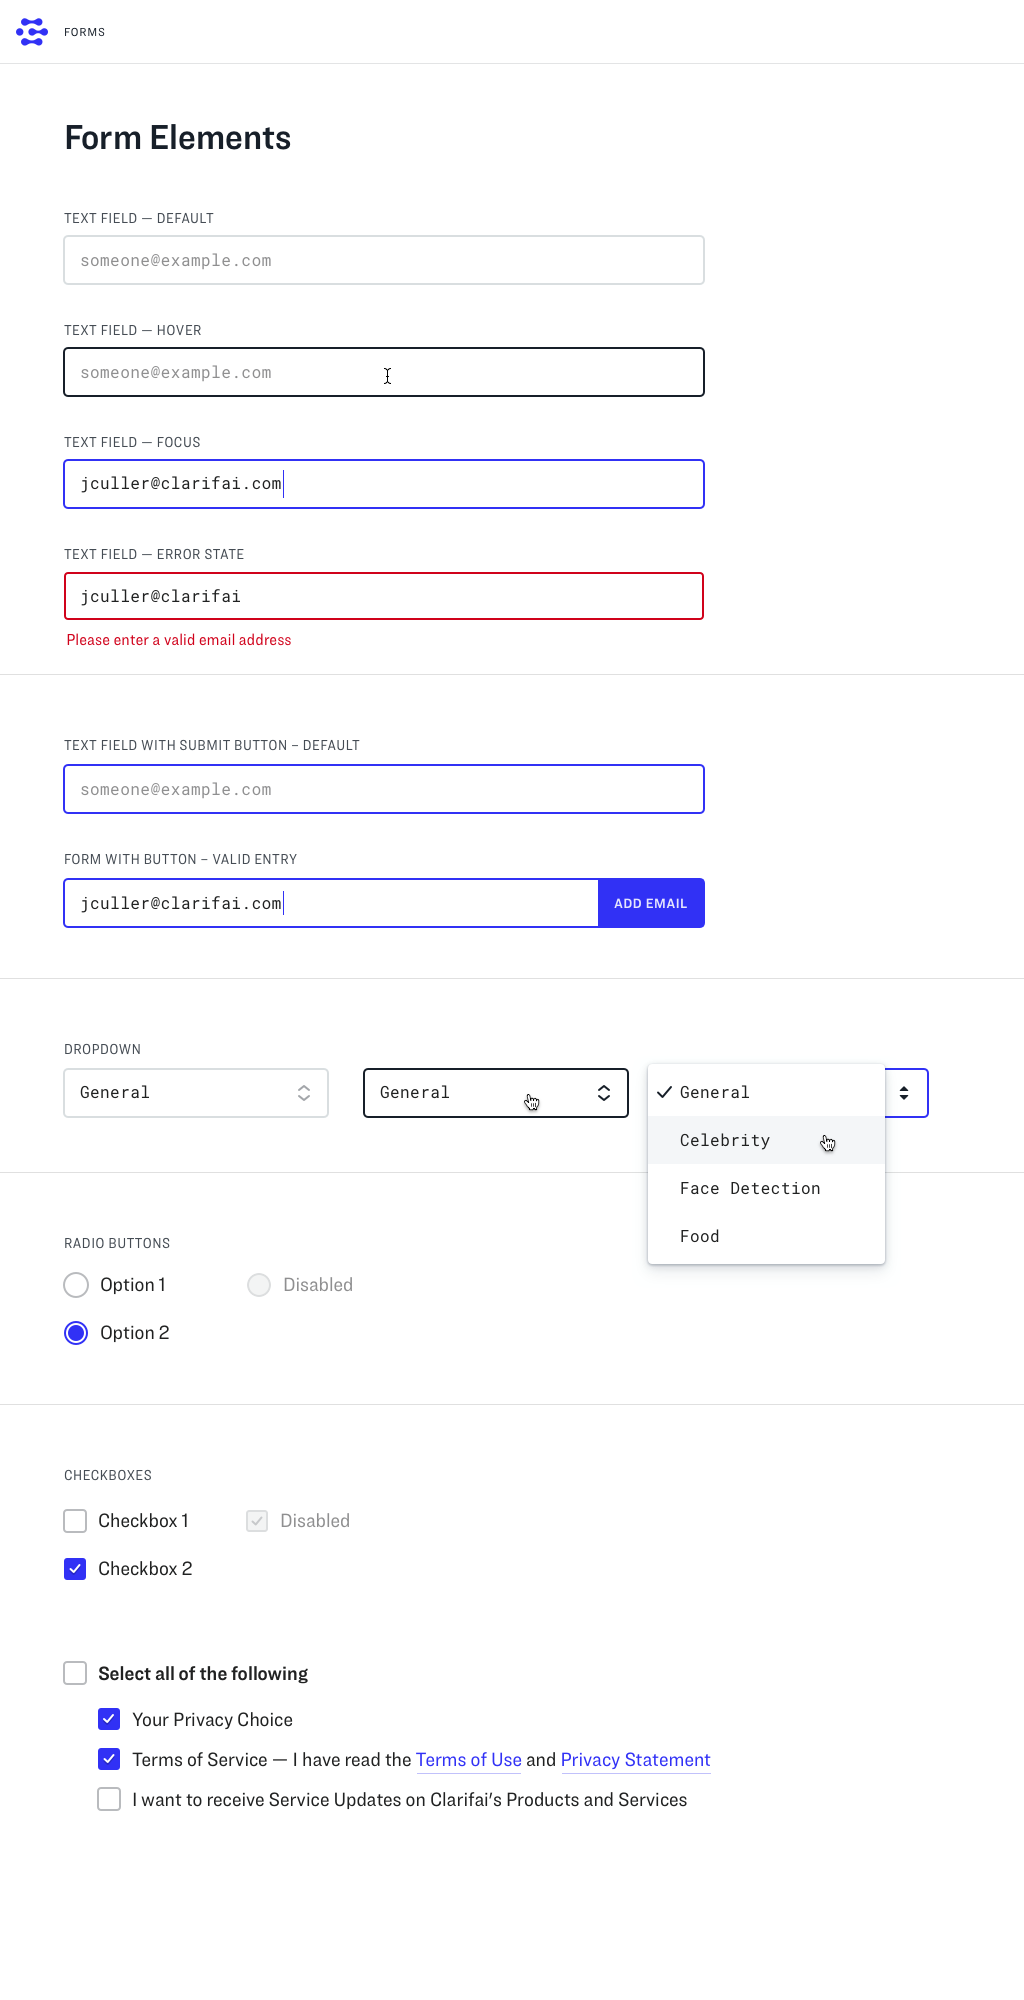Toggle the Select all of the following checkbox

(x=75, y=1673)
